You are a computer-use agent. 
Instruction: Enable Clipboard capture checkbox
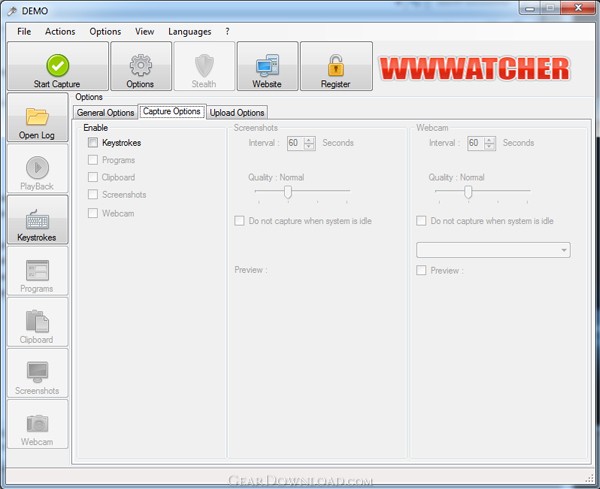pos(93,177)
